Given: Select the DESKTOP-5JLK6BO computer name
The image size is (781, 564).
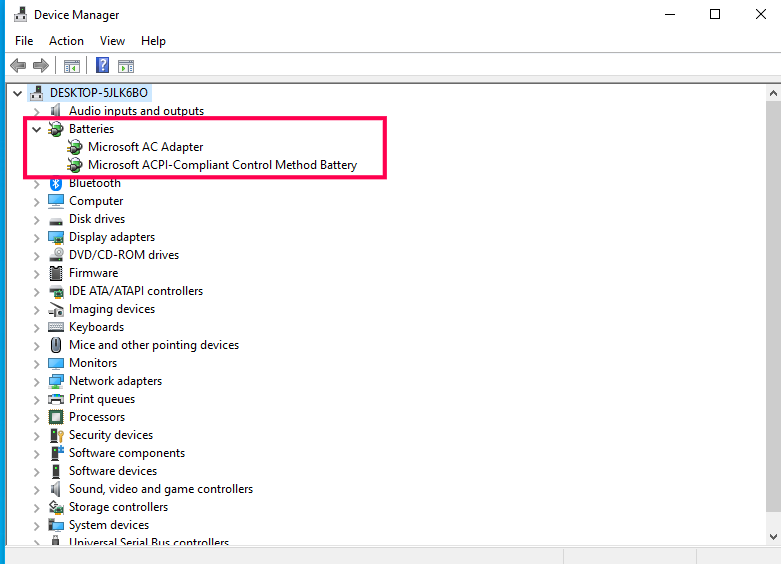Looking at the screenshot, I should (x=99, y=93).
